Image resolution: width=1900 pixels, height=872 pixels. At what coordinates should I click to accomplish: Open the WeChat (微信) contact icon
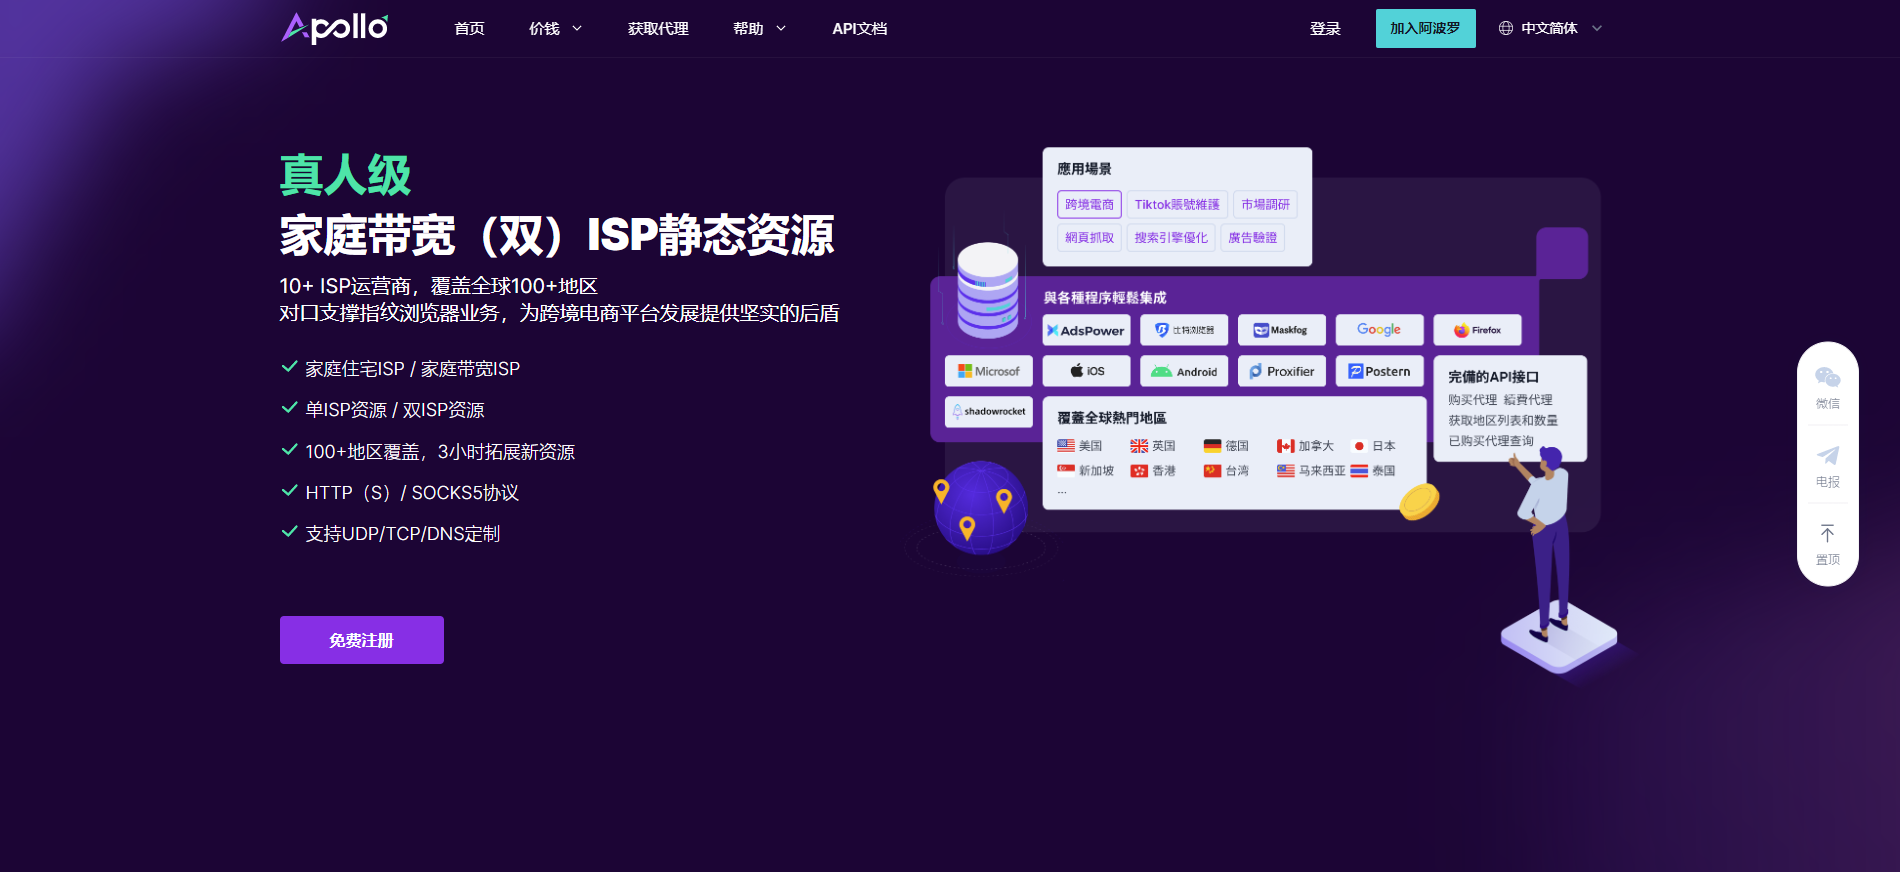(1827, 377)
